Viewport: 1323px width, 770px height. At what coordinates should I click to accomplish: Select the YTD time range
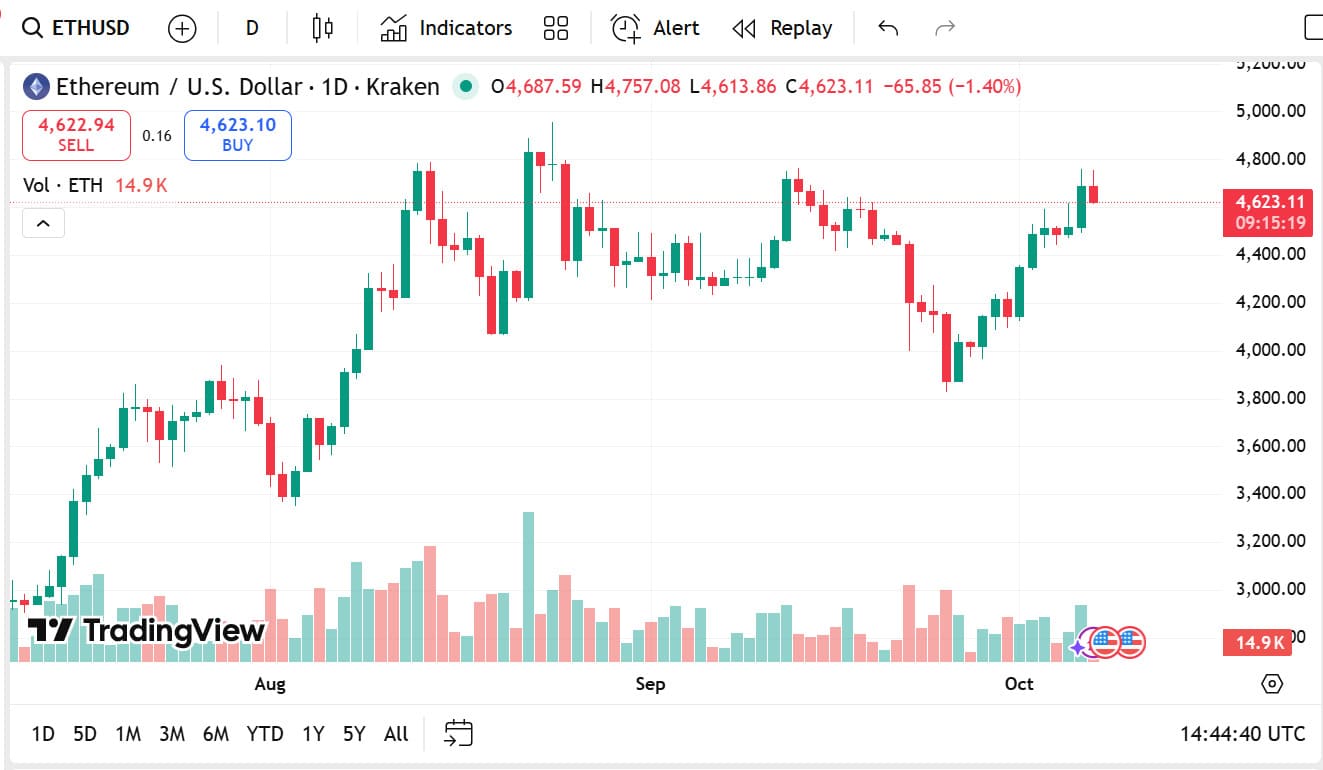265,734
